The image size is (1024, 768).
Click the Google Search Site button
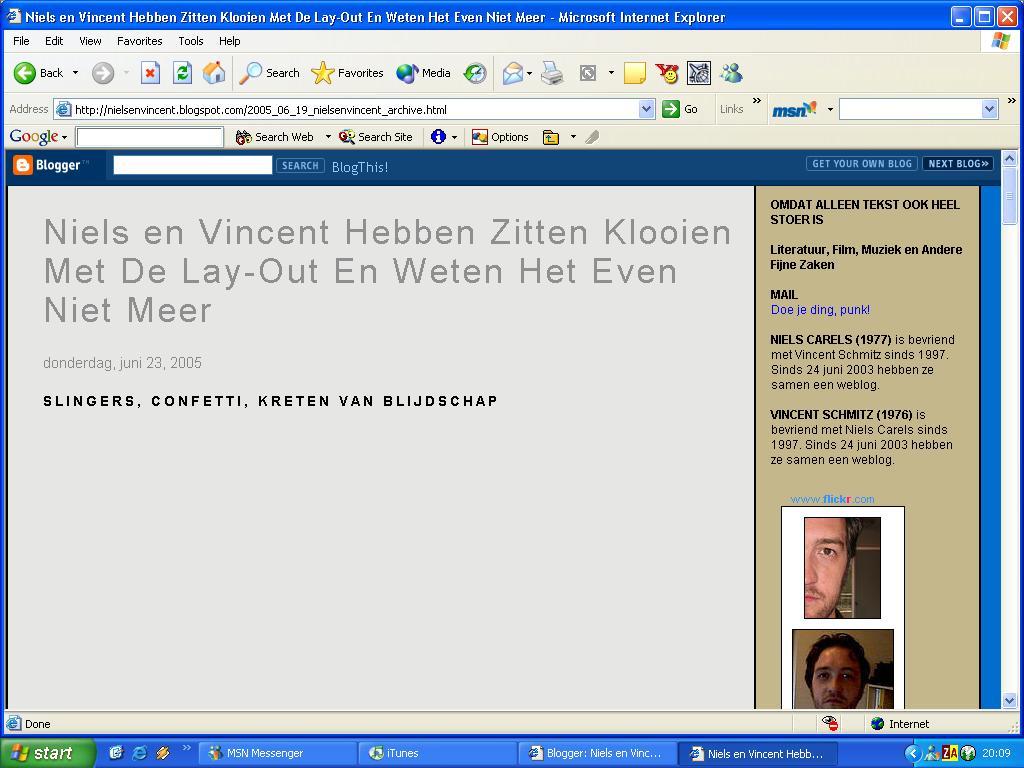376,137
